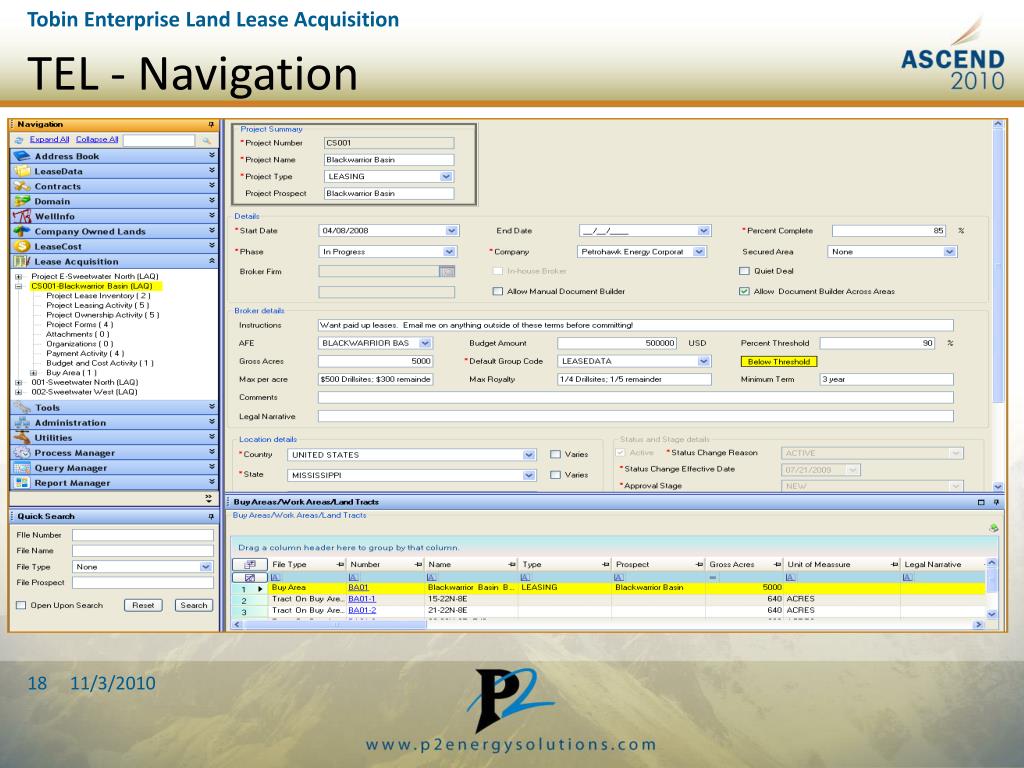Click the LeaseCost coin icon
This screenshot has height=768, width=1024.
click(22, 246)
